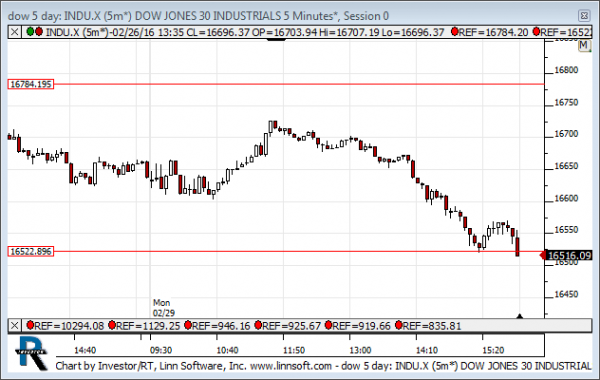The height and width of the screenshot is (380, 600).
Task: Click the X button on lower REF pane bar
Action: (x=15, y=326)
